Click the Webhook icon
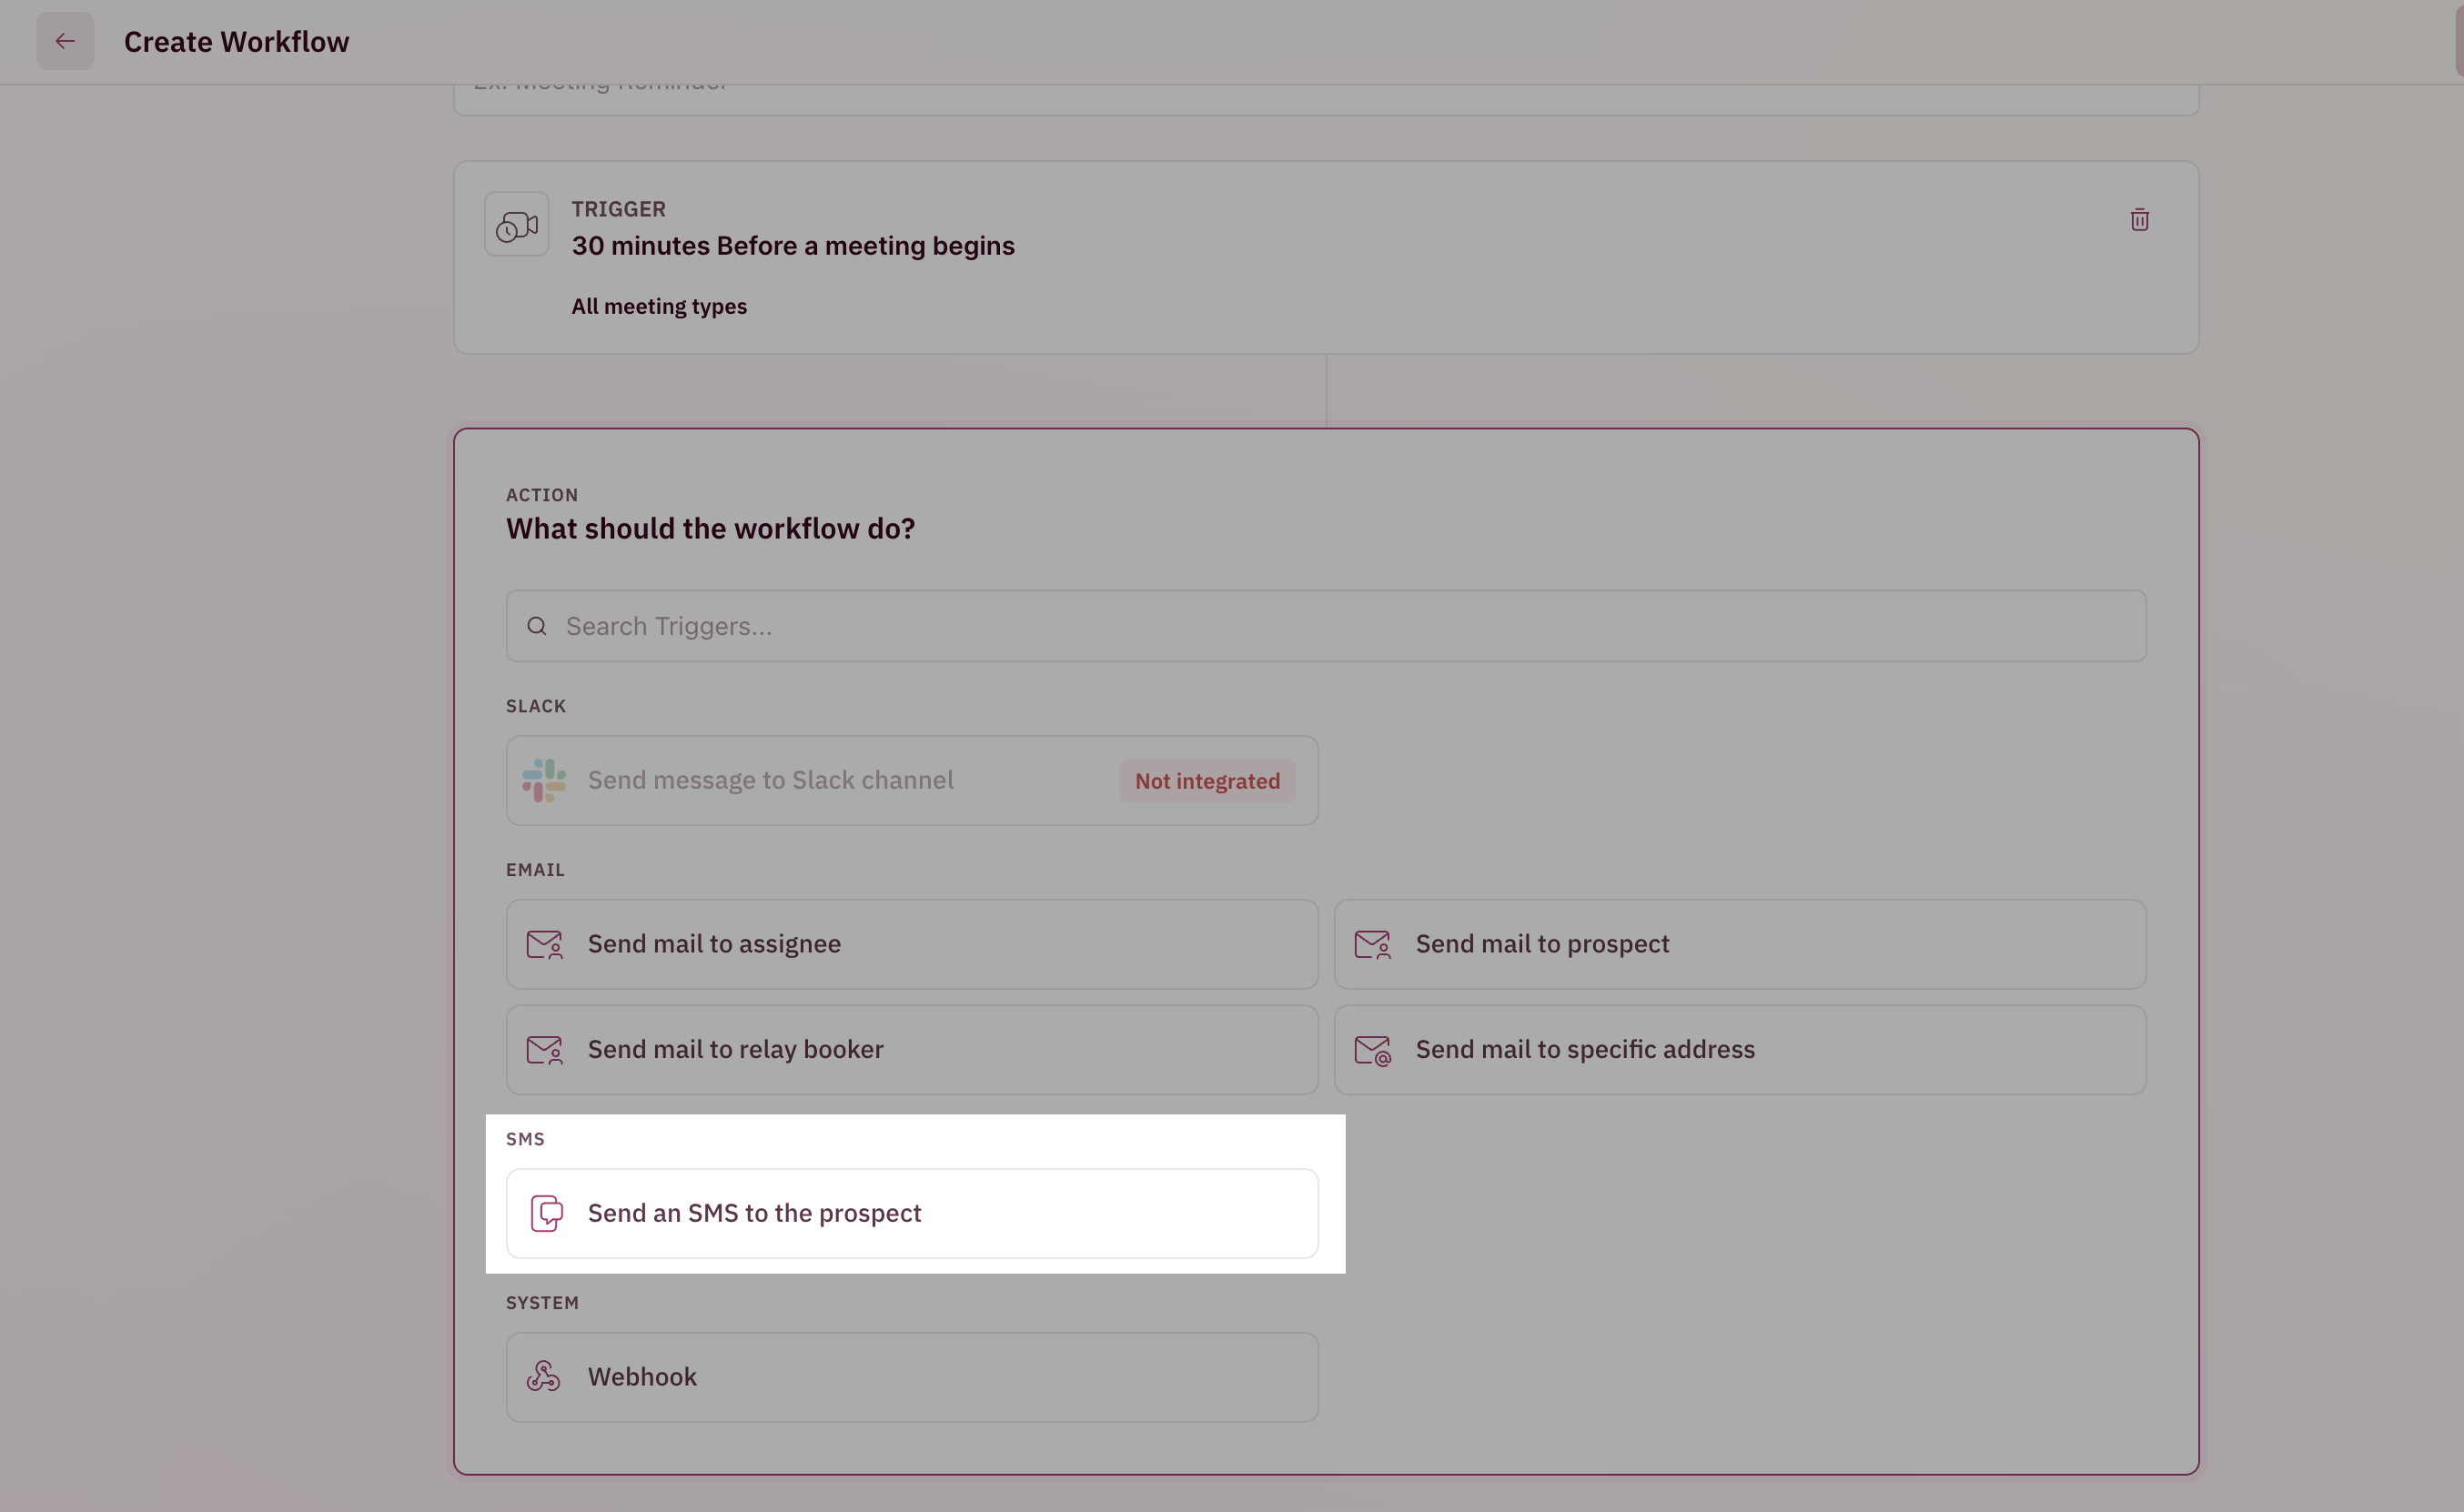 pyautogui.click(x=544, y=1377)
